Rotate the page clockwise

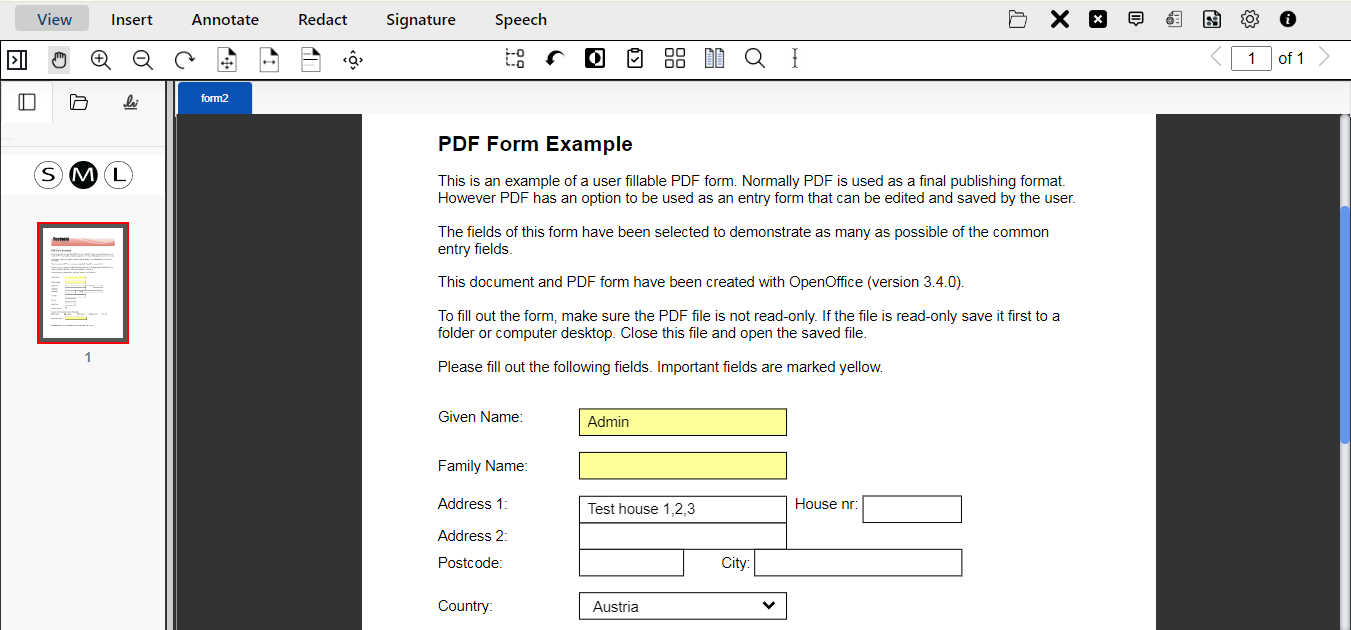coord(184,59)
